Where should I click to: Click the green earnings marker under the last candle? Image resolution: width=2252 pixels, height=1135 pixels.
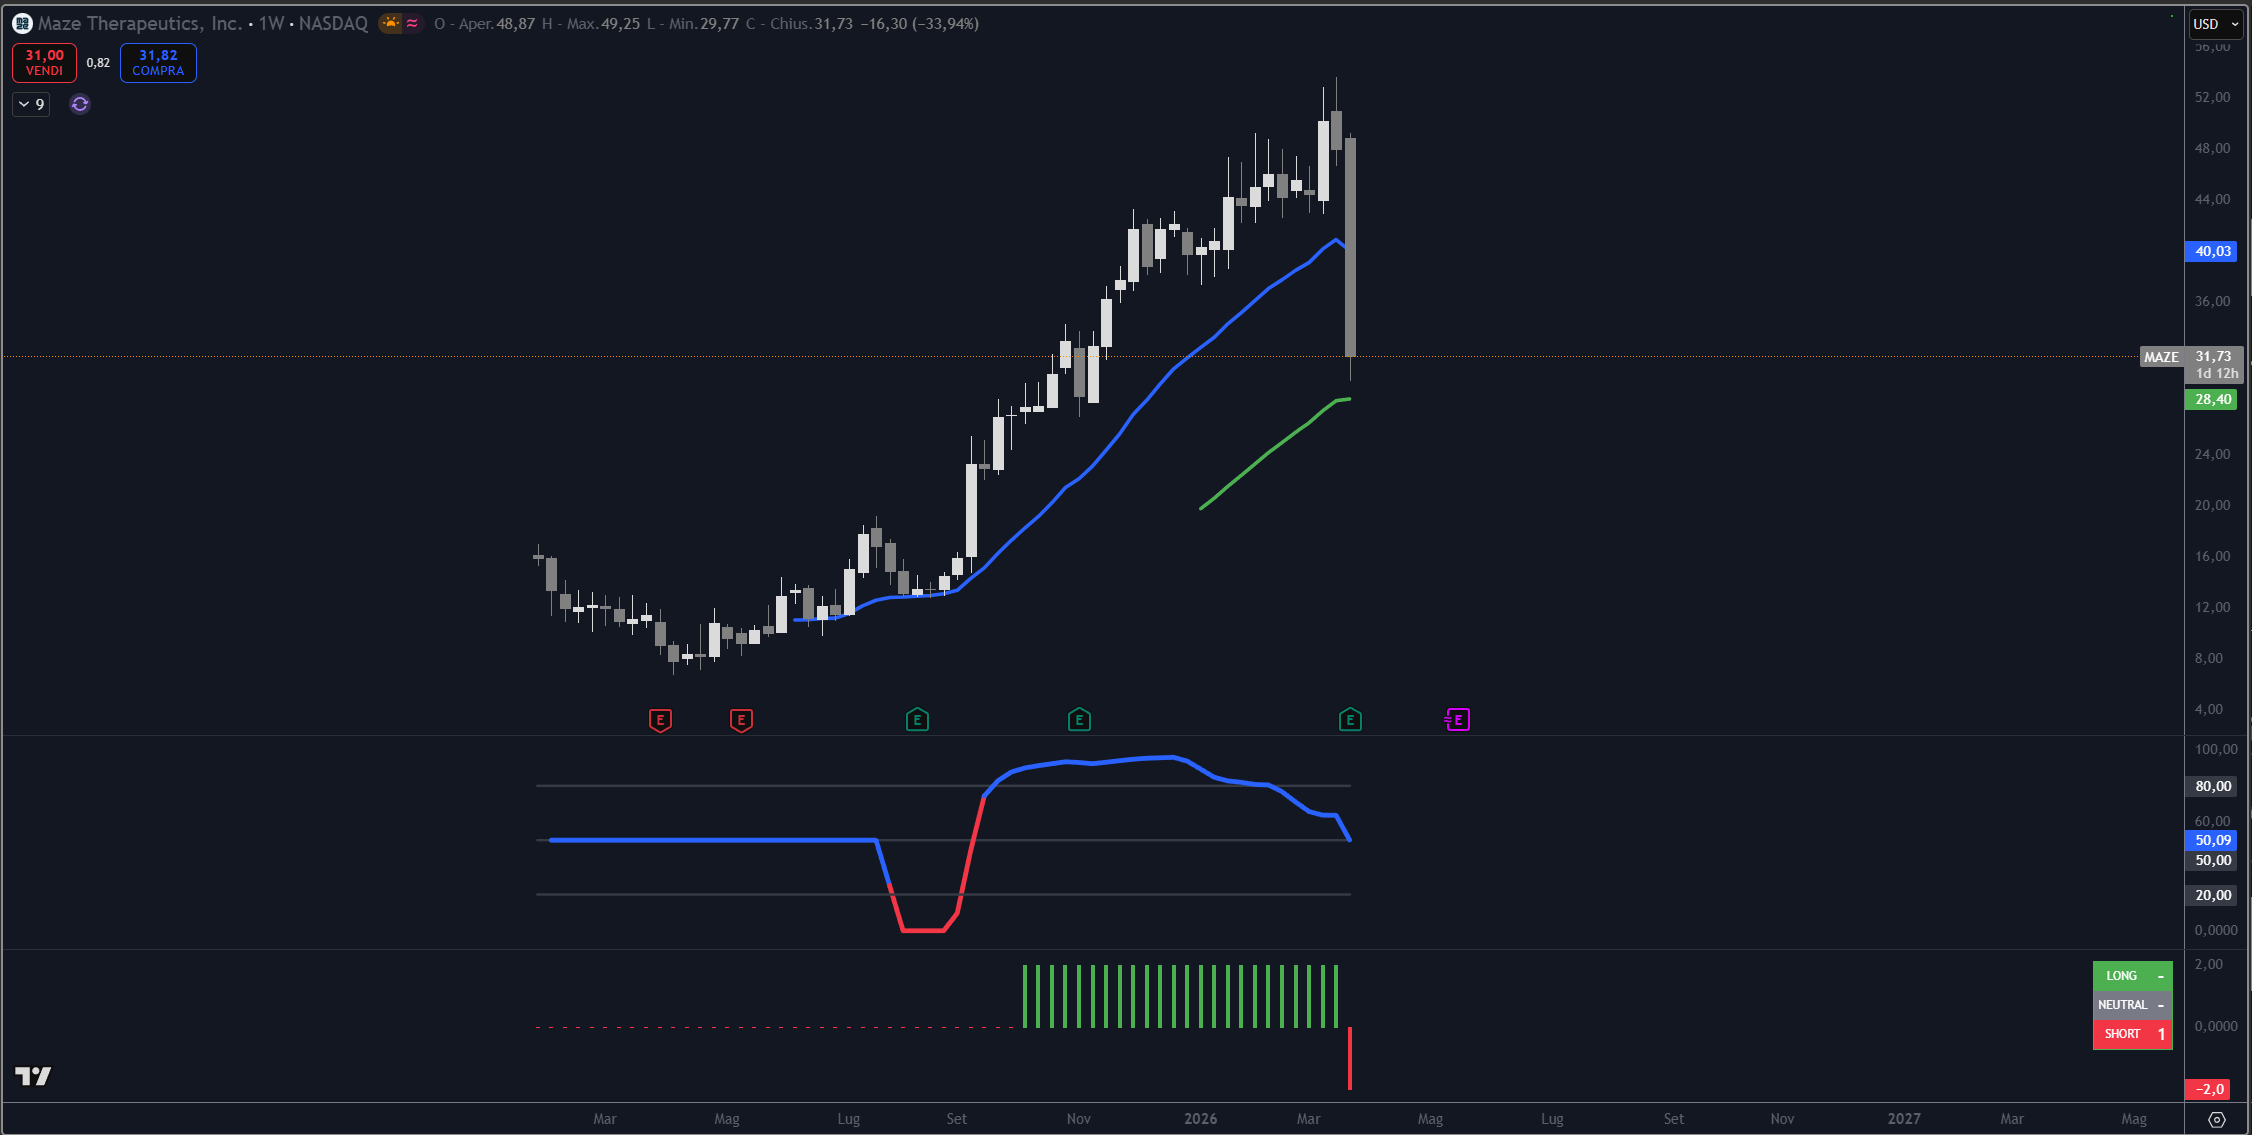(1350, 720)
